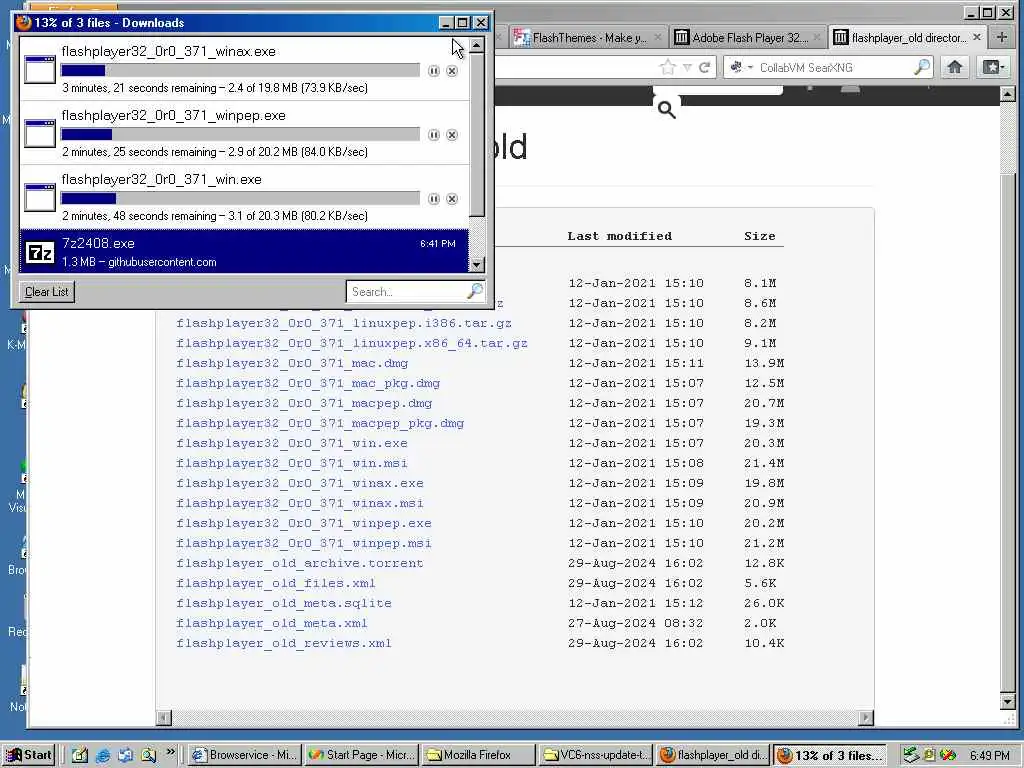Viewport: 1024px width, 768px height.
Task: Click the Archive.org search magnifier on the page
Action: tap(666, 110)
